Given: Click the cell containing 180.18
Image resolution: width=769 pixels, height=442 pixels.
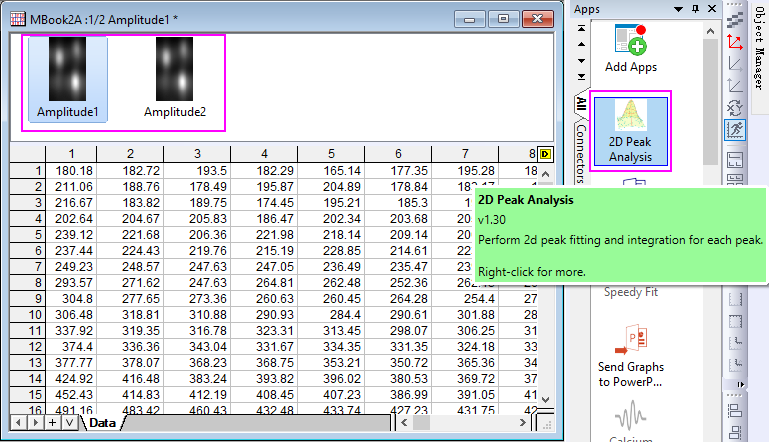Looking at the screenshot, I should 71,171.
